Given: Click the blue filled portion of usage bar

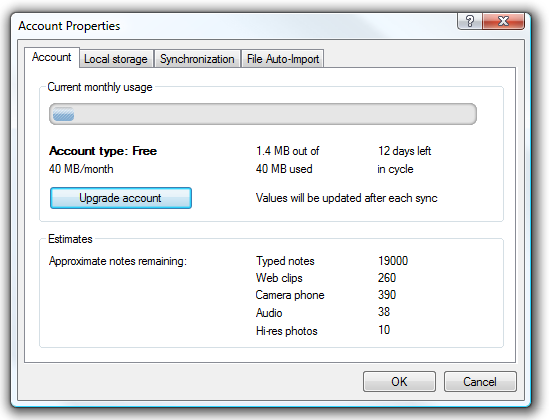Looking at the screenshot, I should [x=63, y=114].
